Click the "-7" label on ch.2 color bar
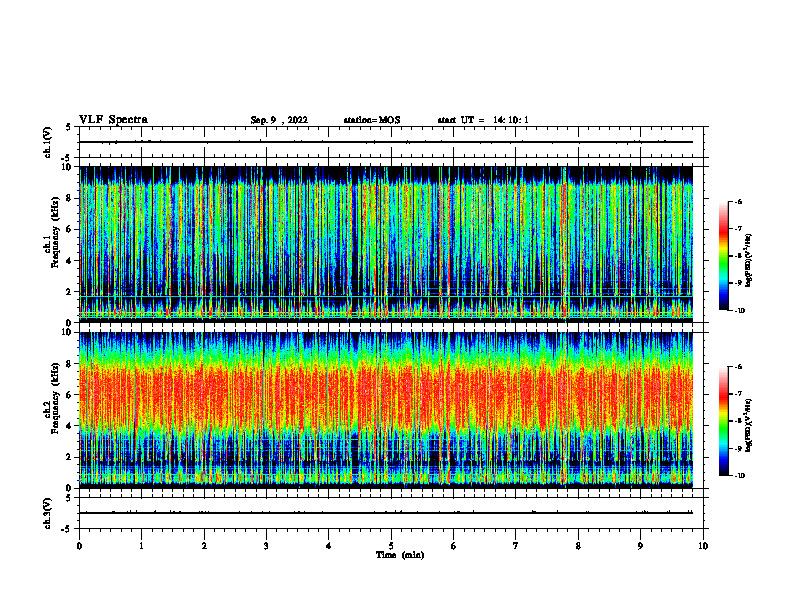Screen dimensions: 792x612 click(738, 394)
